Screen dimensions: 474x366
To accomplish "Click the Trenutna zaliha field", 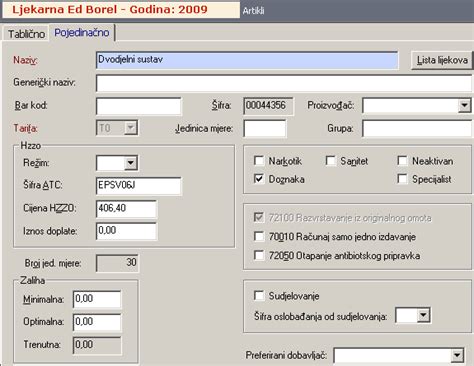I will (97, 345).
